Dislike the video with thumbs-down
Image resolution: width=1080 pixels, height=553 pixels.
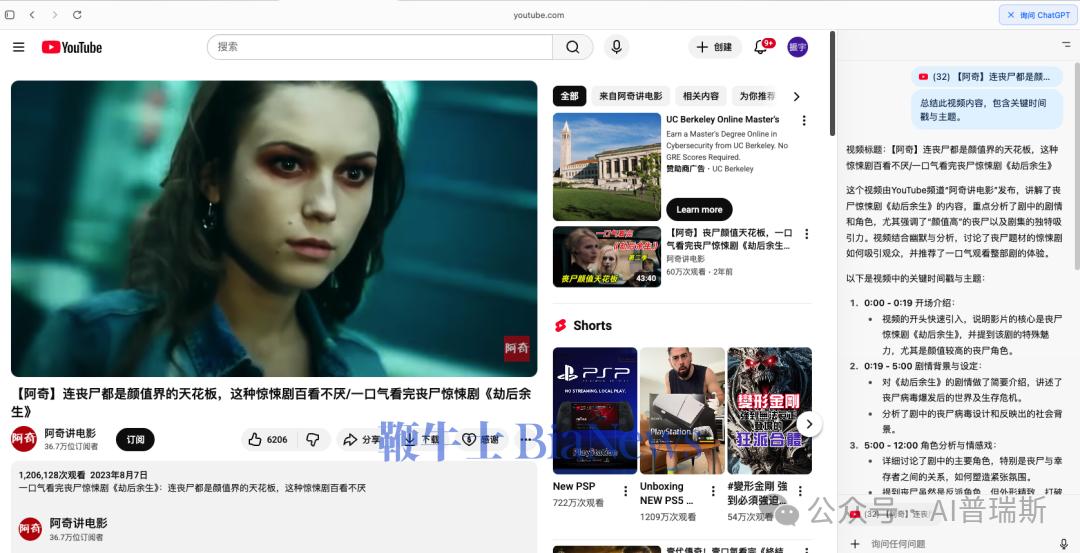point(313,439)
